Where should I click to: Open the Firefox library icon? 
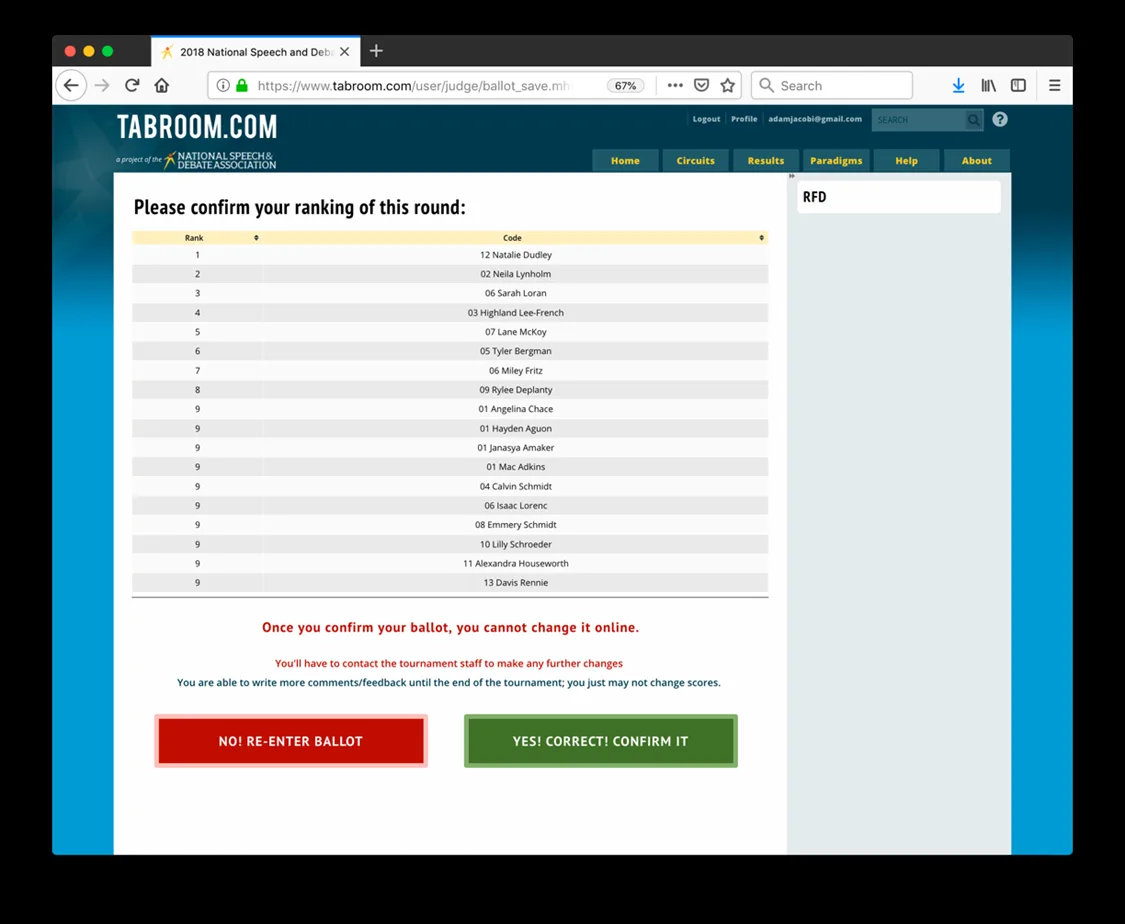click(x=989, y=85)
